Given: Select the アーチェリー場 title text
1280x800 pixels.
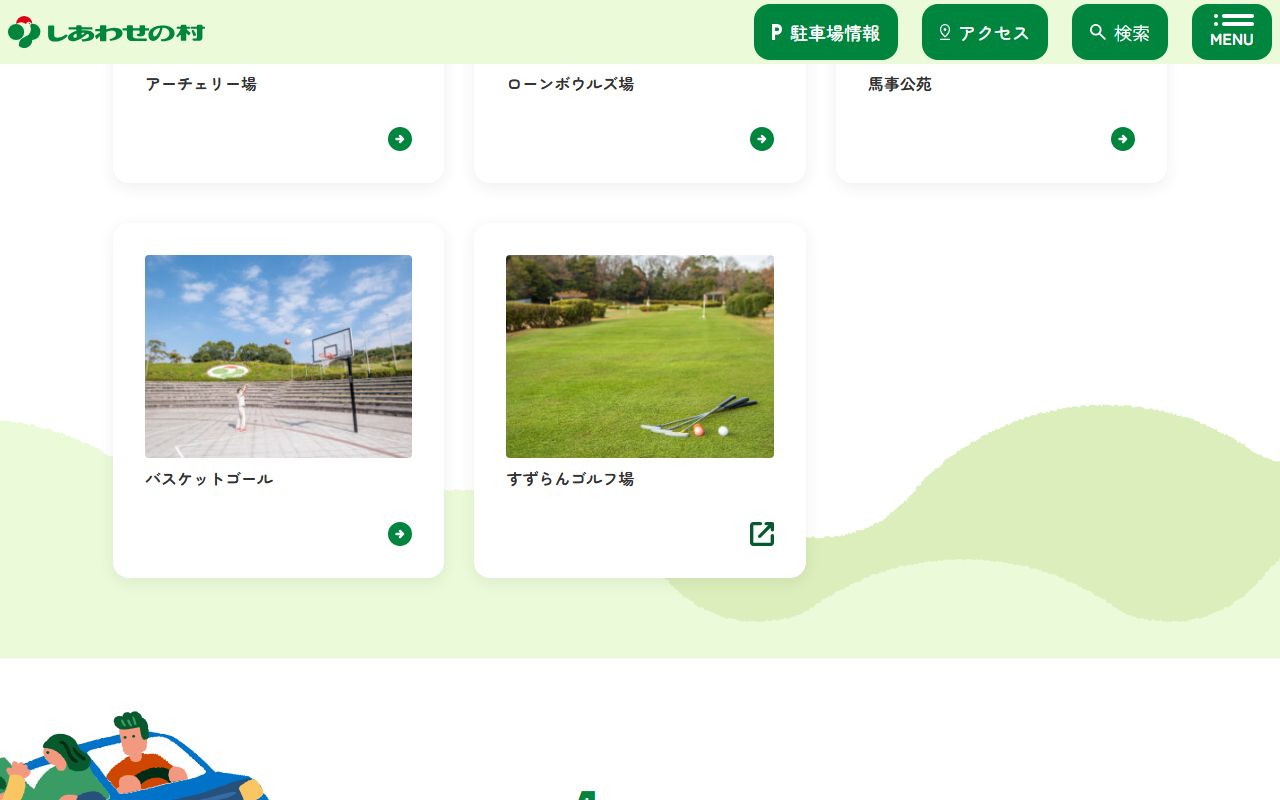Looking at the screenshot, I should click(201, 84).
